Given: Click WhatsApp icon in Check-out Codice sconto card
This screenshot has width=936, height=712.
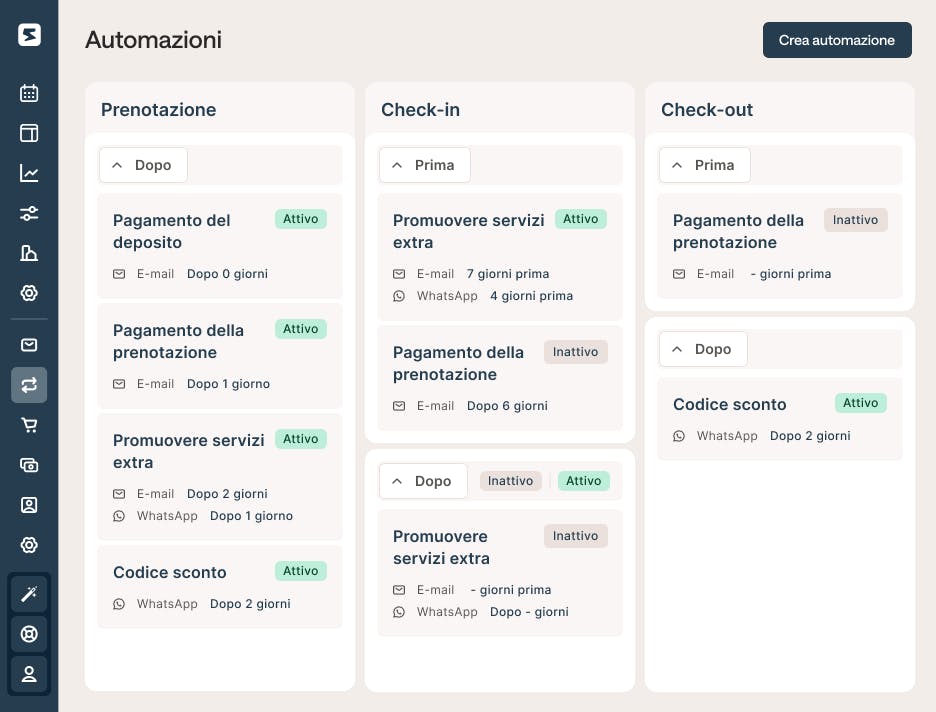Looking at the screenshot, I should [679, 436].
